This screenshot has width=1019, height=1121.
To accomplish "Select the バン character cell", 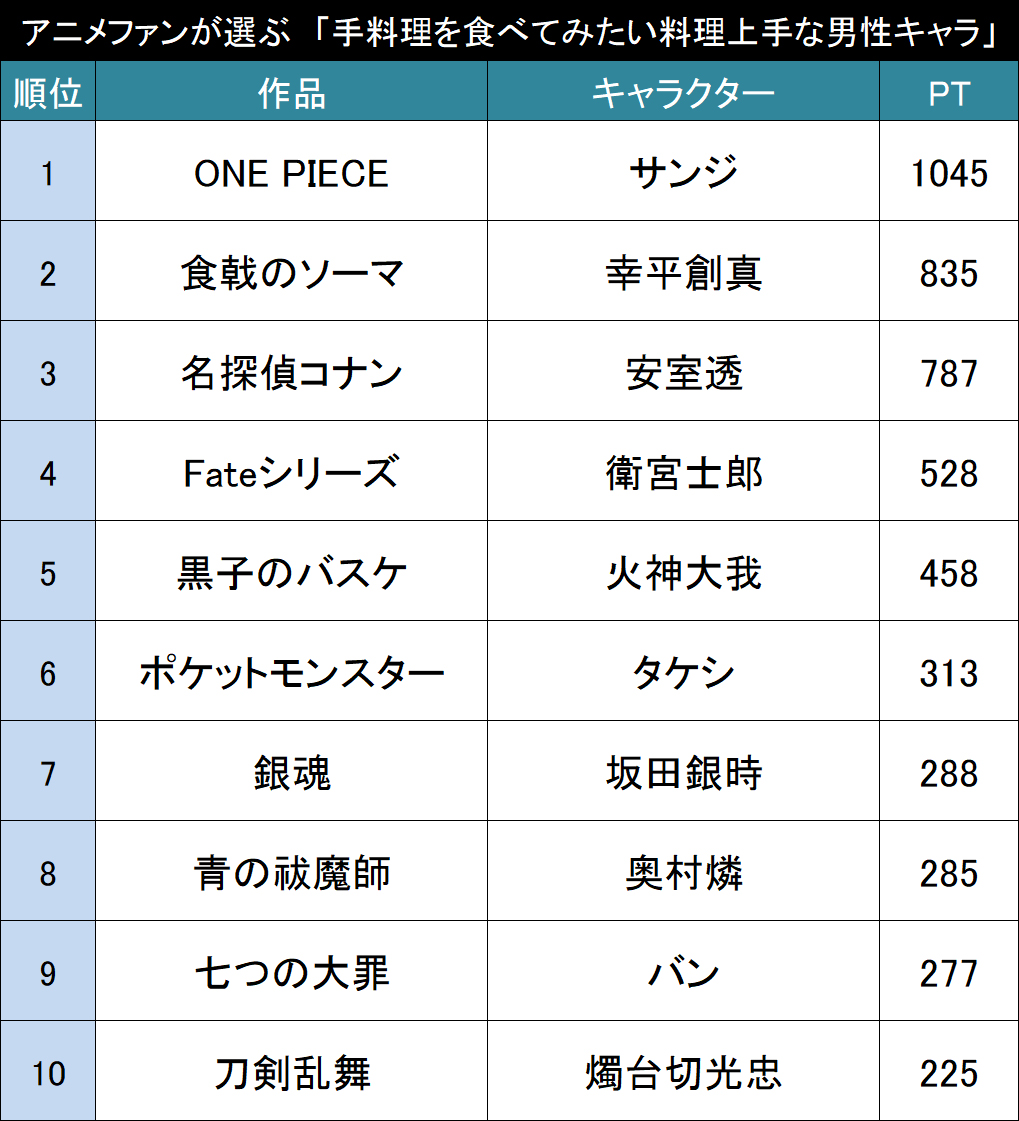I will pos(684,972).
